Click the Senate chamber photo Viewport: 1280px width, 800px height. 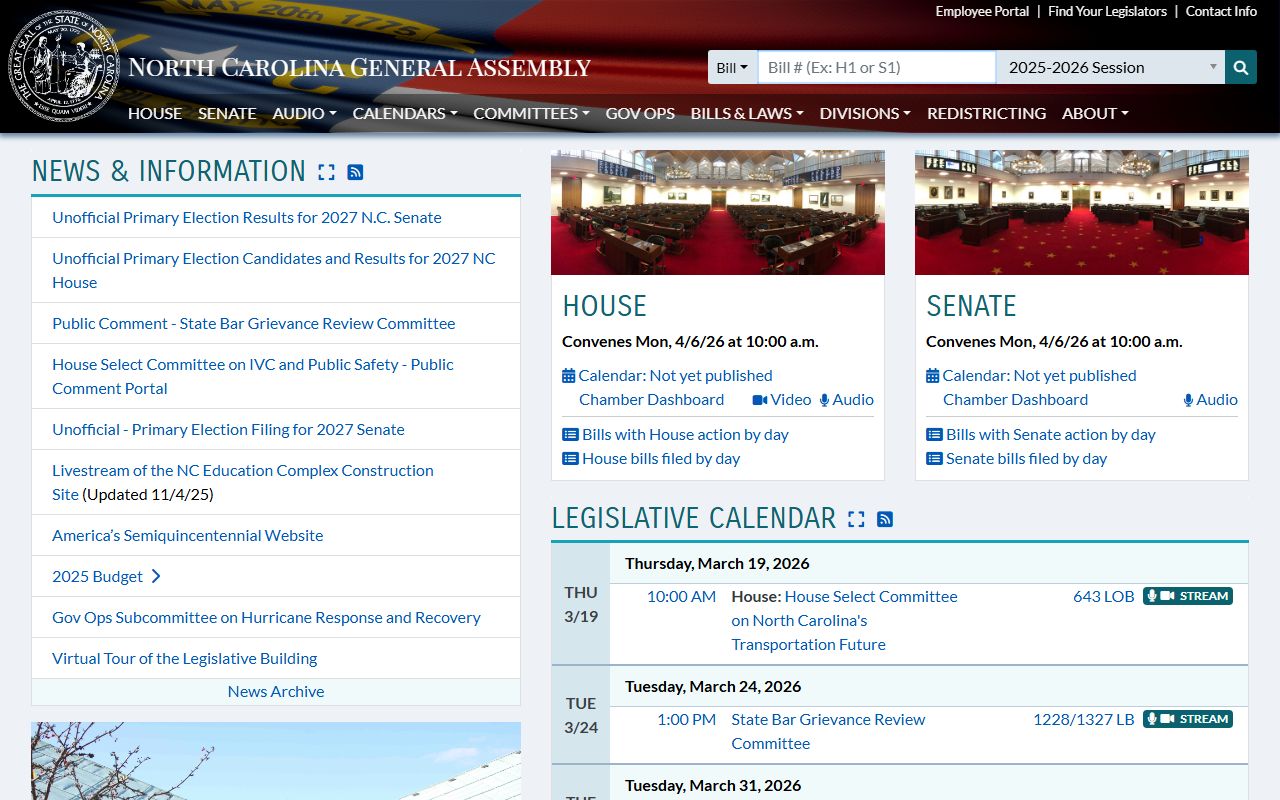1082,212
